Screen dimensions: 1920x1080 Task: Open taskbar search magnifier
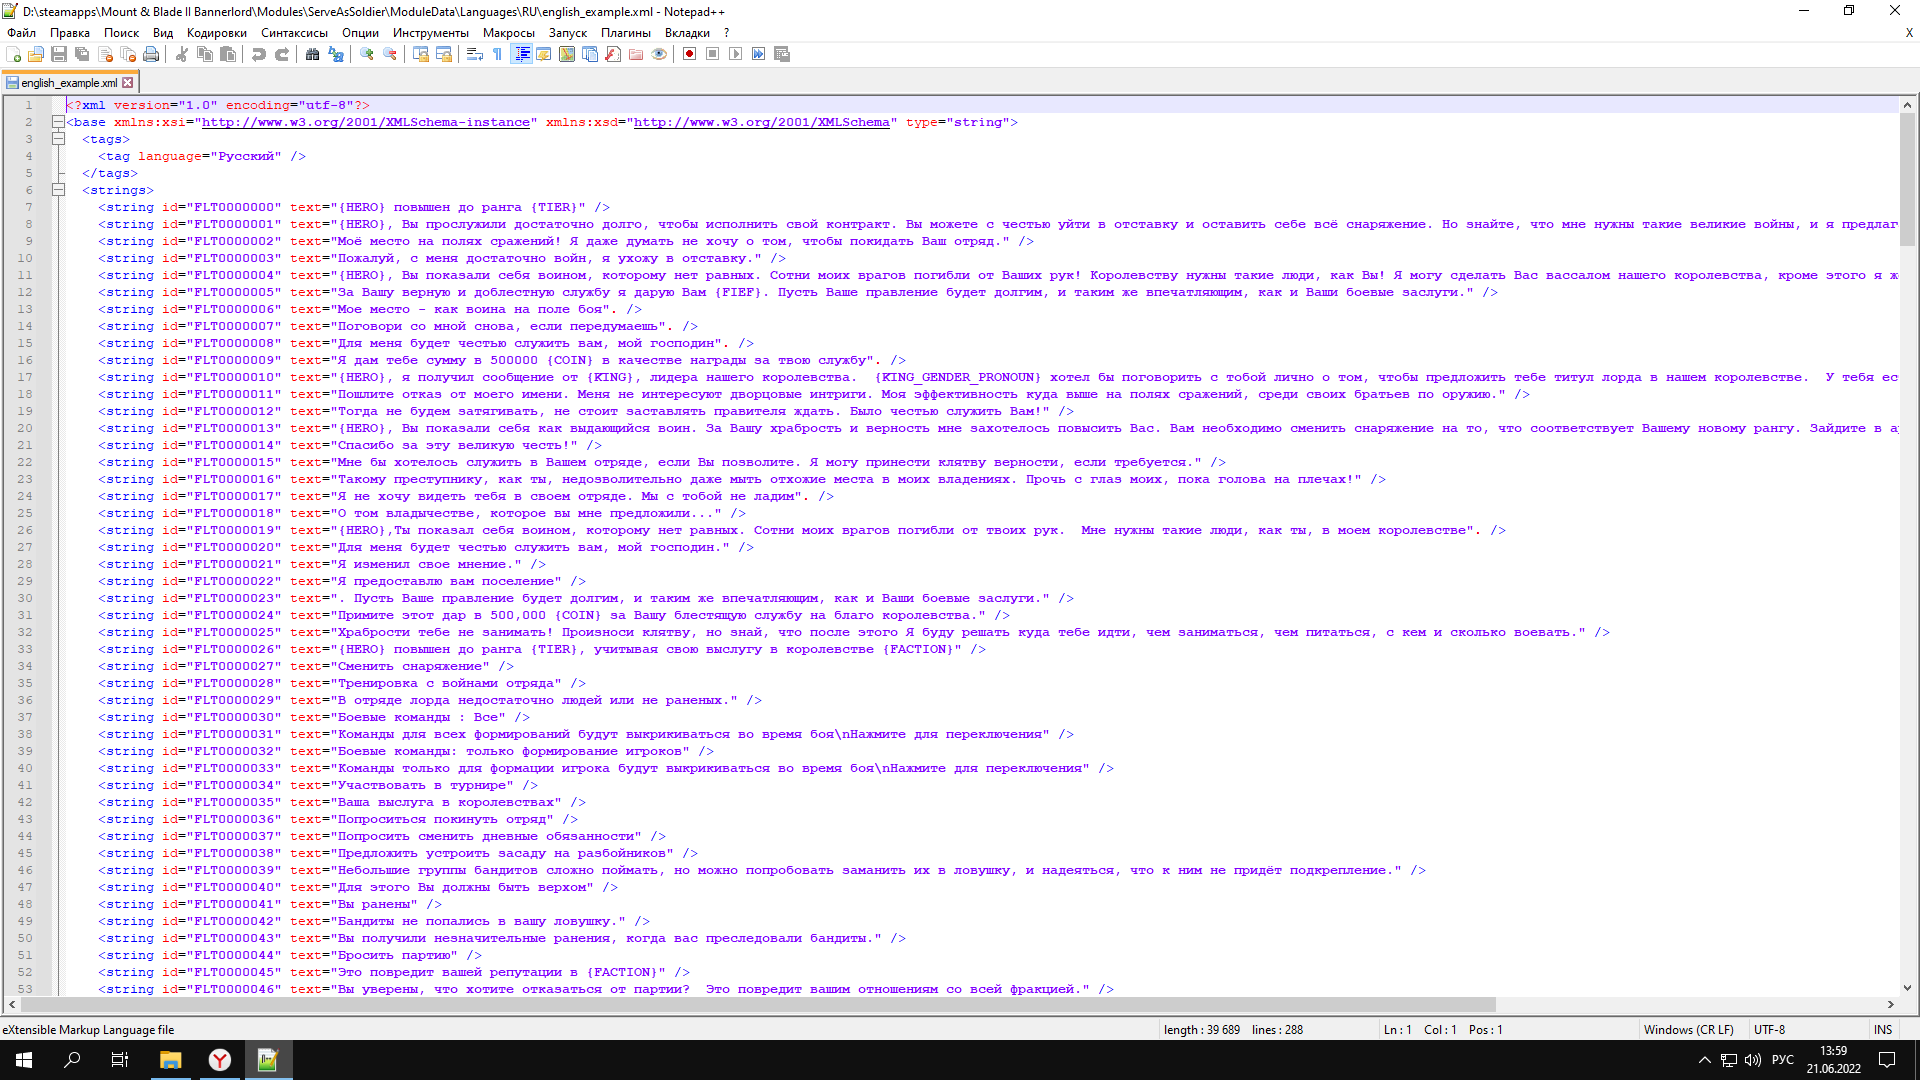pyautogui.click(x=72, y=1060)
